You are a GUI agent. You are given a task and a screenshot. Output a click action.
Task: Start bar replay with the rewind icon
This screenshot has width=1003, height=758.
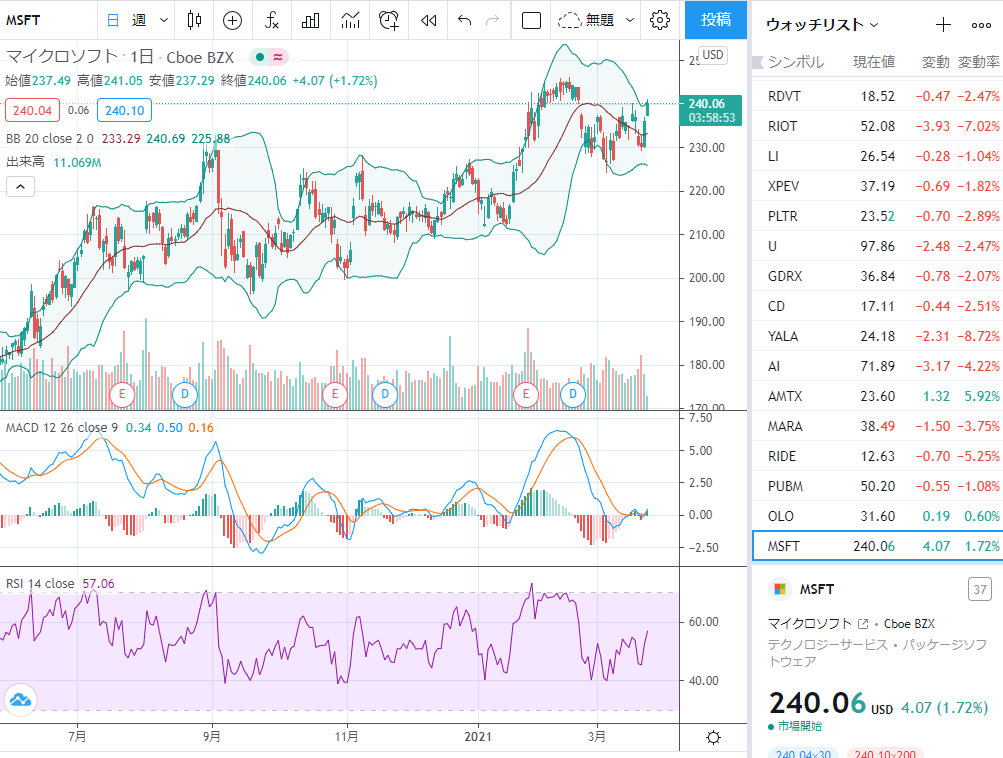pos(429,20)
